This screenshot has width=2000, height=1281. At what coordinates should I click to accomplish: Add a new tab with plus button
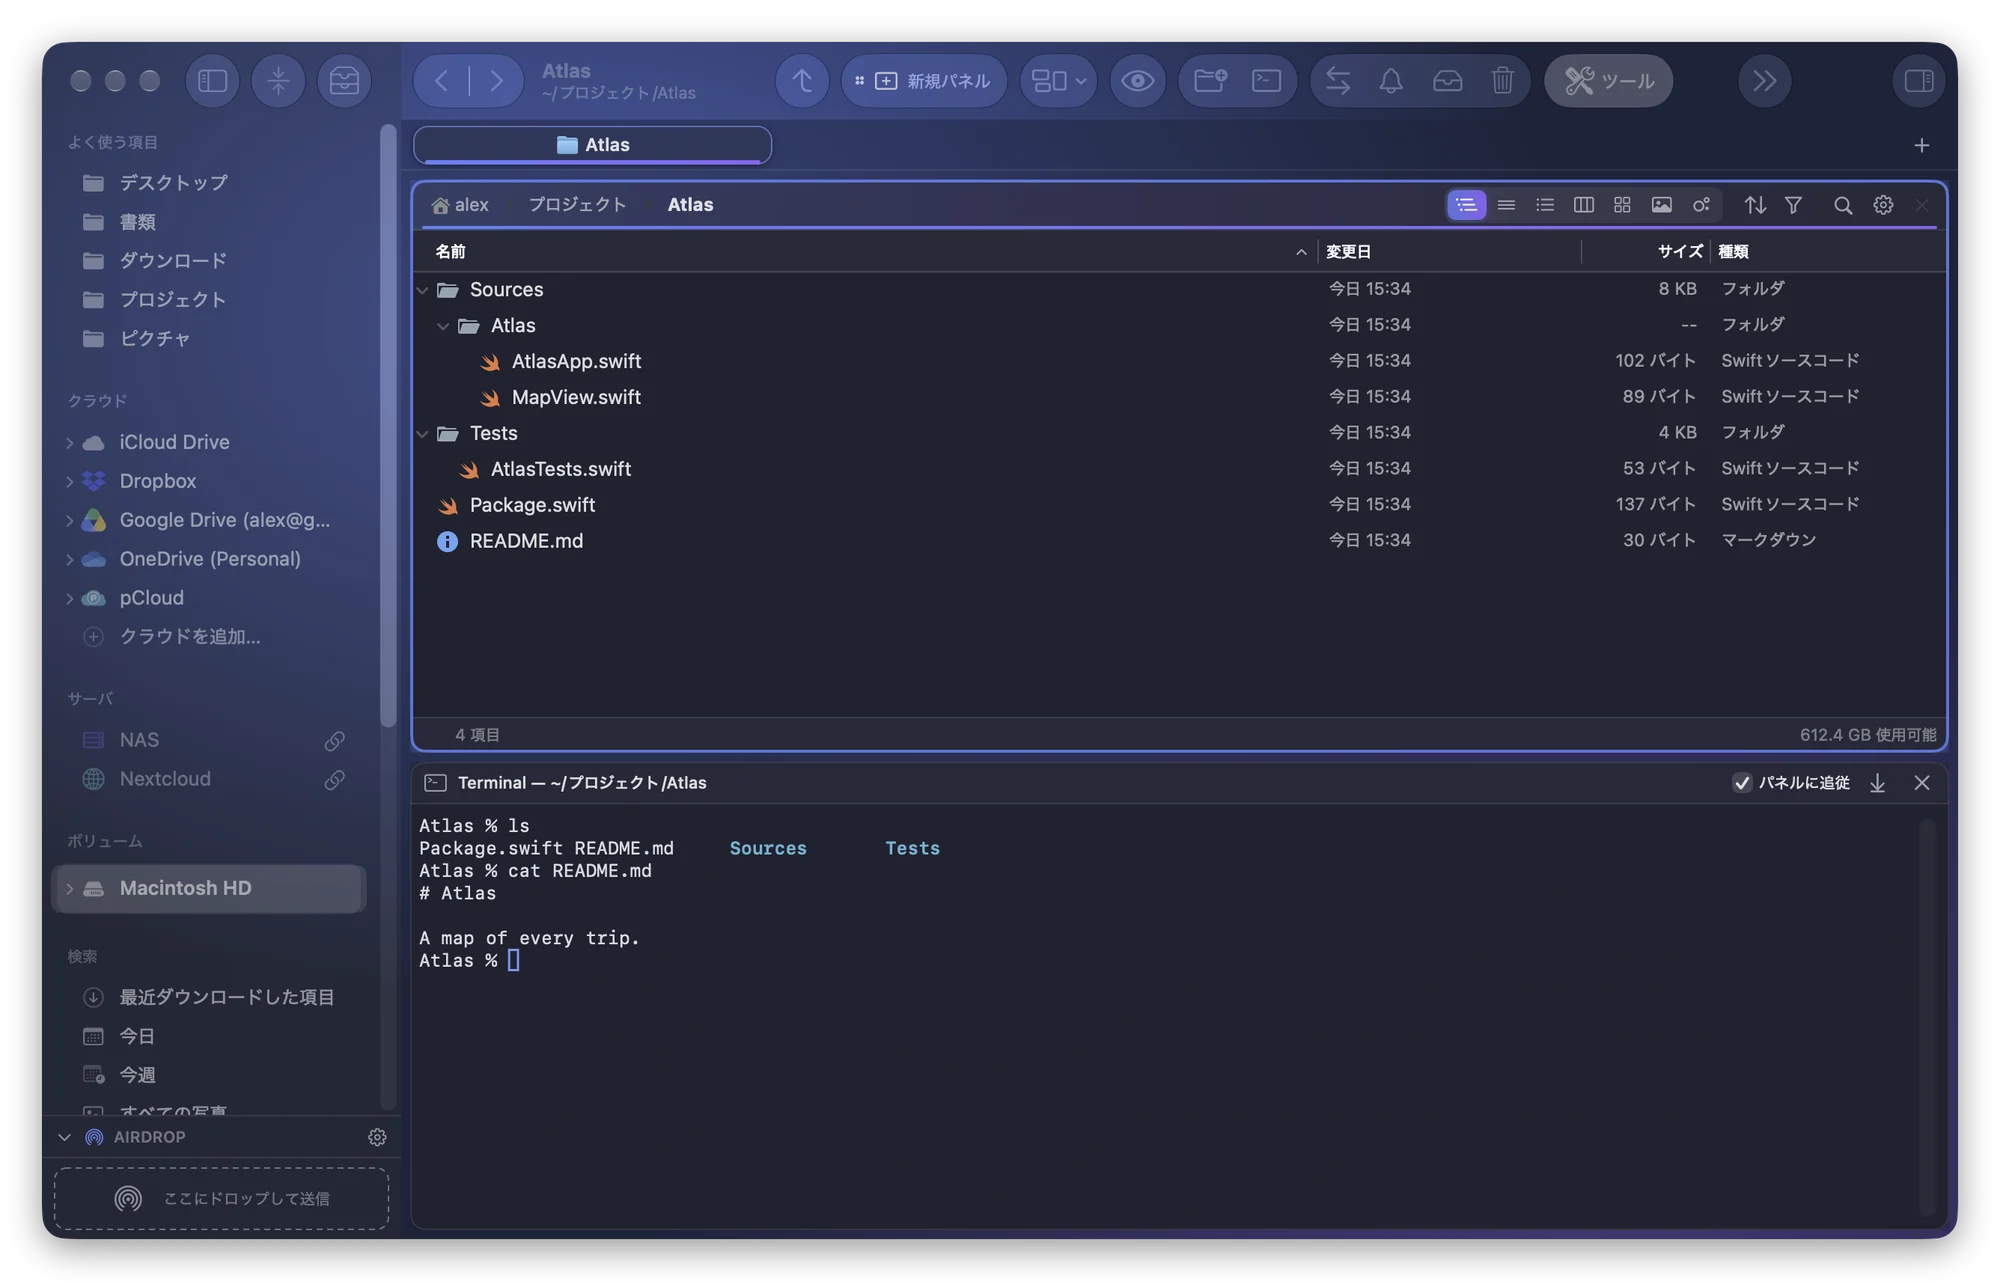pyautogui.click(x=1921, y=146)
